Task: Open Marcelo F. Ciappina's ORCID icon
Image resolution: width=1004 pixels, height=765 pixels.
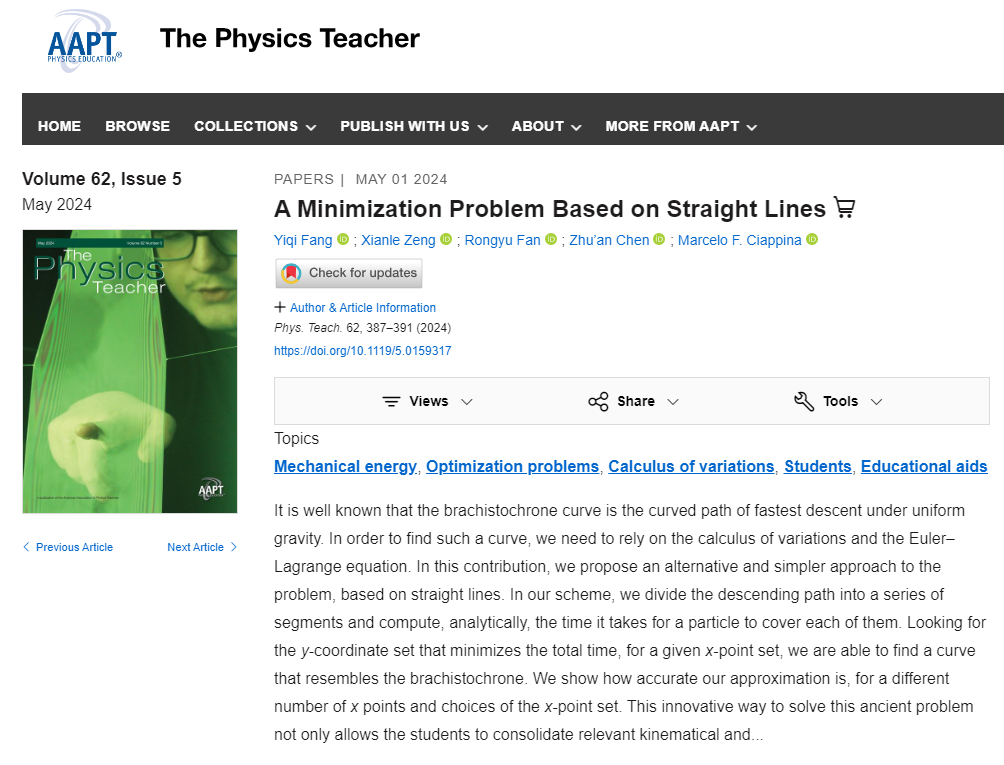Action: click(x=812, y=240)
